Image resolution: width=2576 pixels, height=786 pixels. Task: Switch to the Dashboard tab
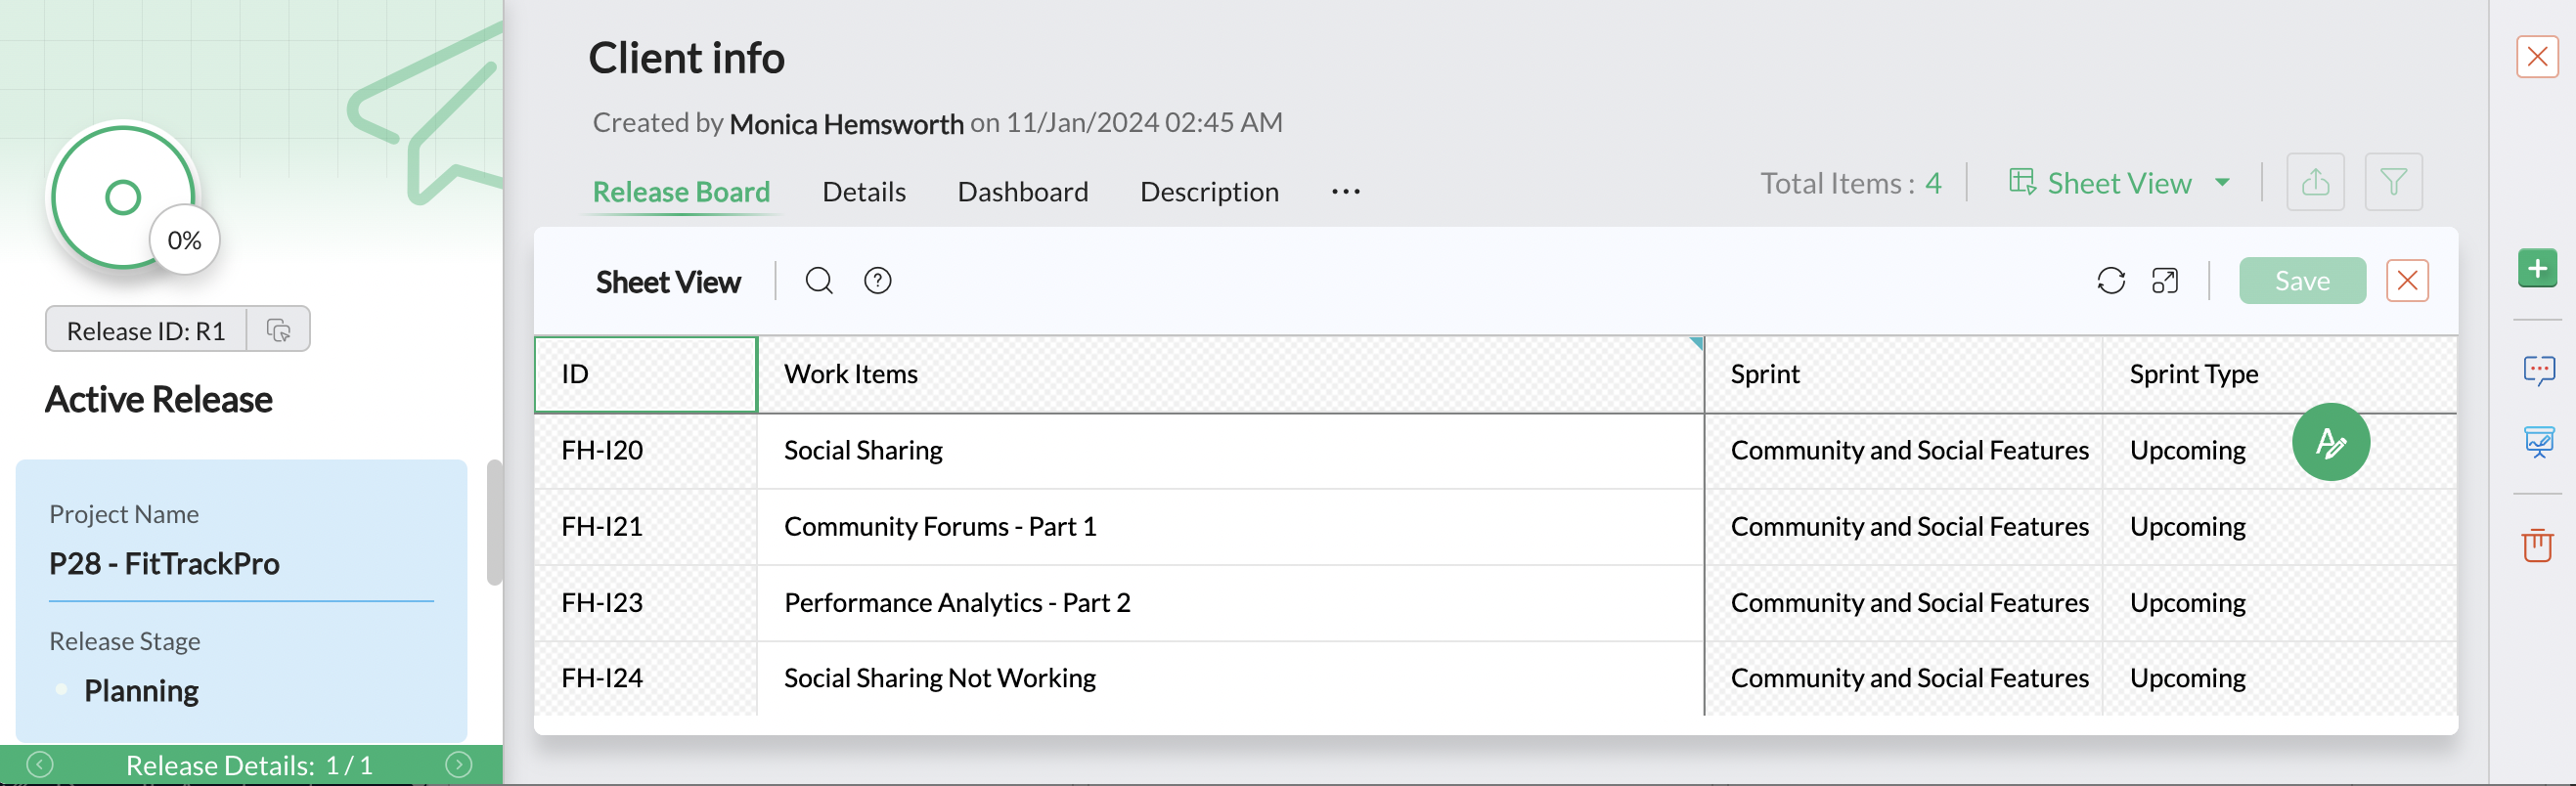(1022, 191)
